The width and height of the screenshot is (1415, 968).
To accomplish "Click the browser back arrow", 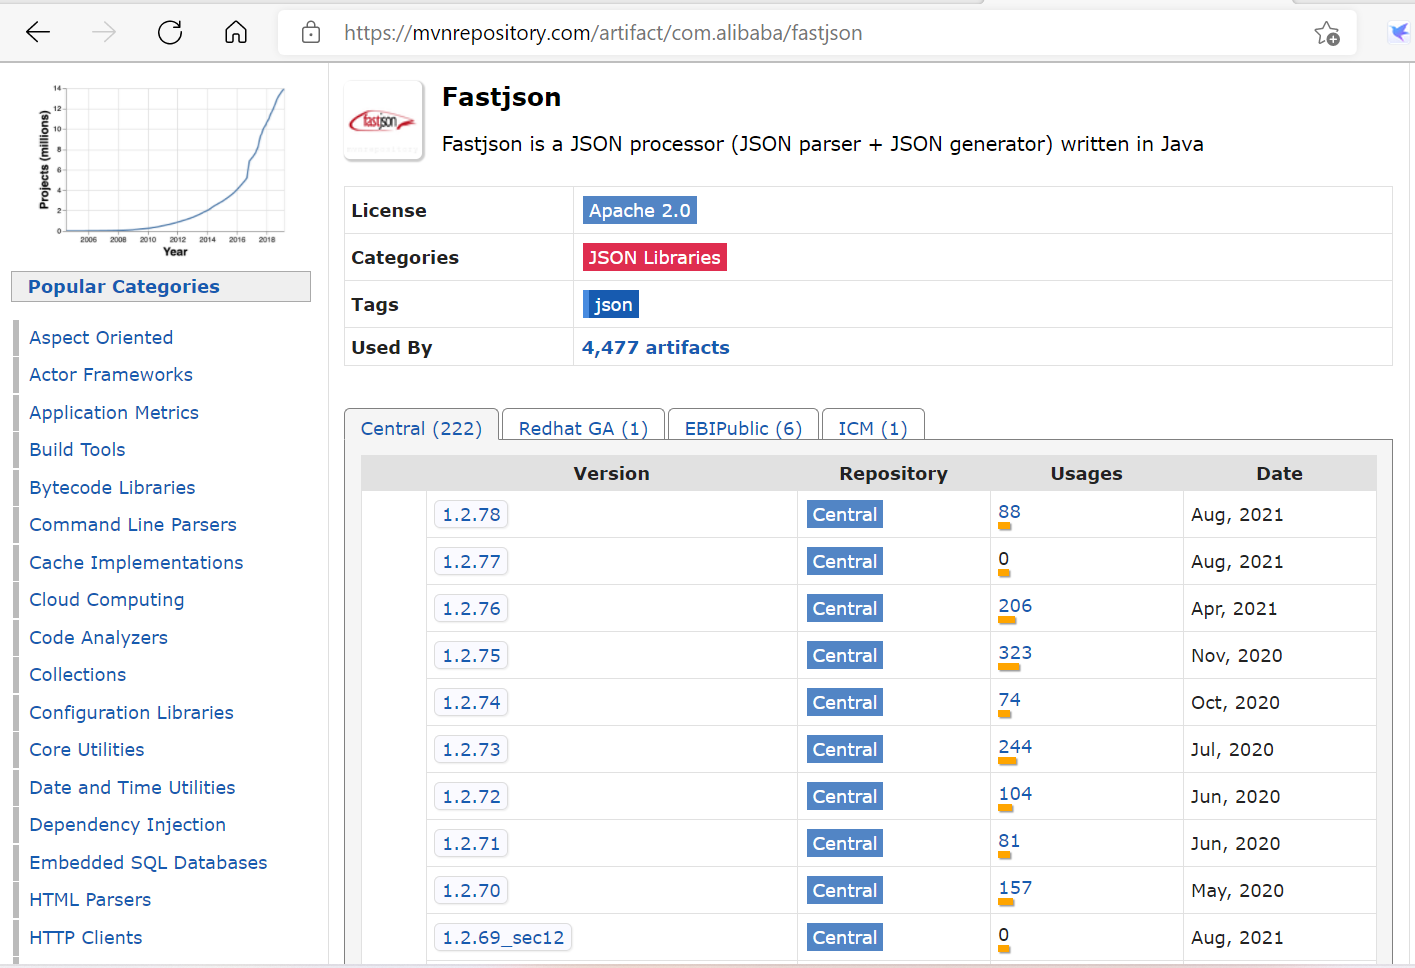I will point(38,32).
